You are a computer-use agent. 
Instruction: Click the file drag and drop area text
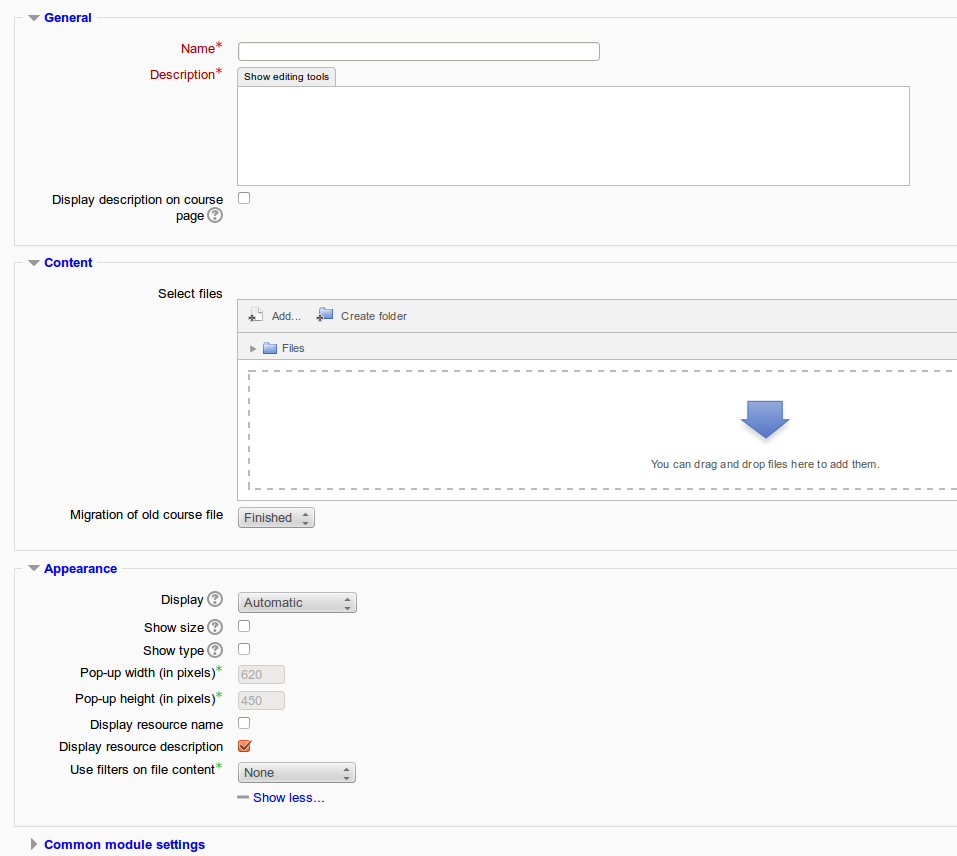[x=765, y=464]
